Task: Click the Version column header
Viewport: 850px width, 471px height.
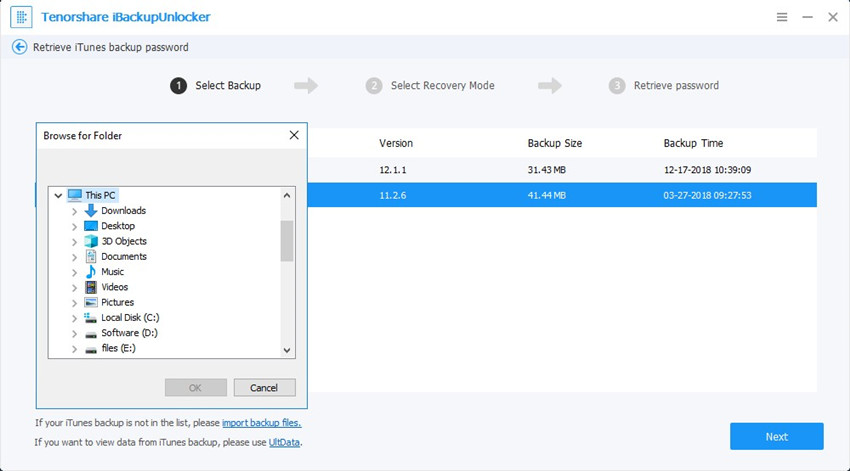Action: [x=396, y=143]
